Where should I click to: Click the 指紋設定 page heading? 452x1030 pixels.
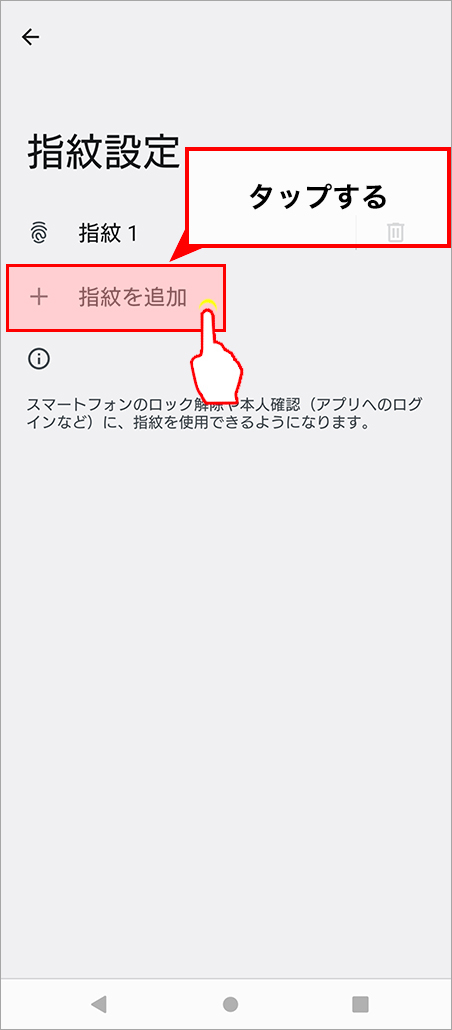point(103,152)
